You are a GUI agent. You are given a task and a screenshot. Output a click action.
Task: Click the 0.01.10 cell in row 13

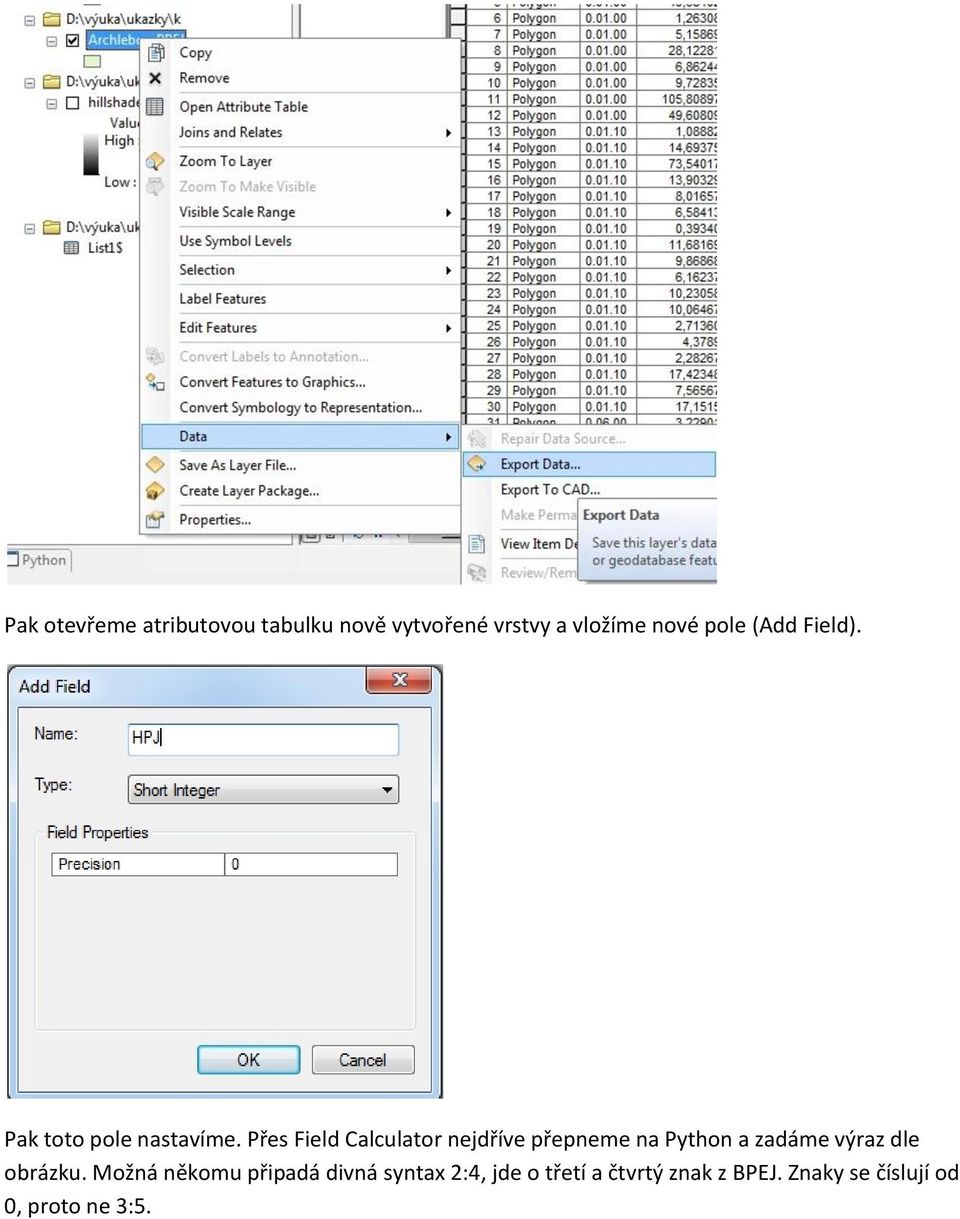(x=606, y=132)
